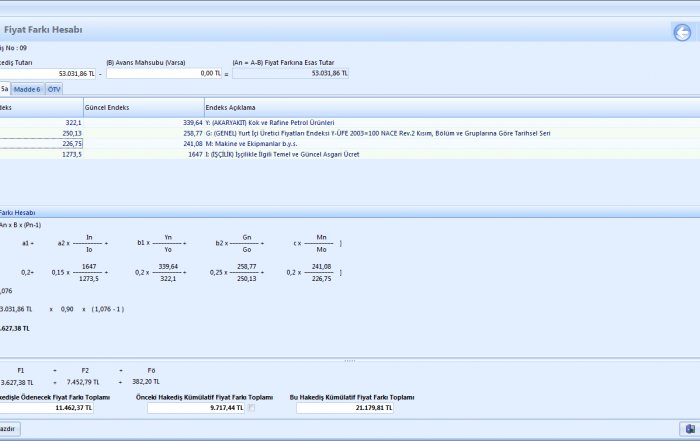The height and width of the screenshot is (441, 700).
Task: Click the Avans Mahsubu input field
Action: click(164, 73)
